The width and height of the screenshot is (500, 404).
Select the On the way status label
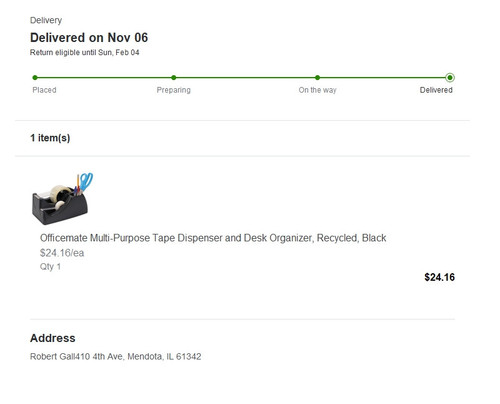click(317, 90)
